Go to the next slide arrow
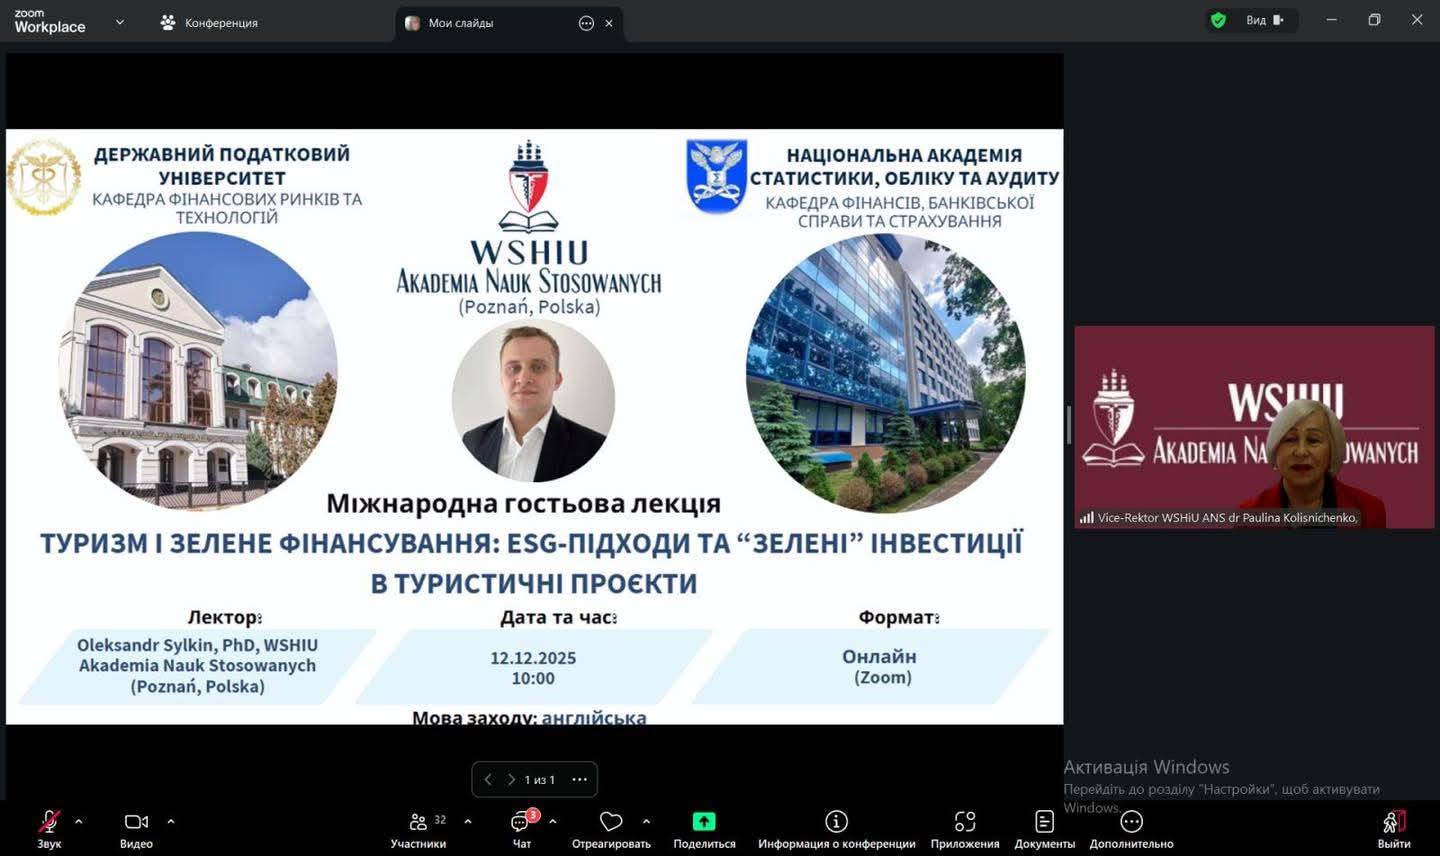This screenshot has height=856, width=1440. pyautogui.click(x=511, y=779)
